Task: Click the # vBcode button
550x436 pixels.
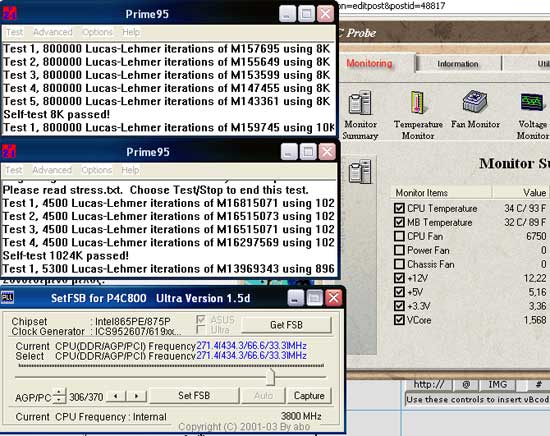Action: coord(538,384)
